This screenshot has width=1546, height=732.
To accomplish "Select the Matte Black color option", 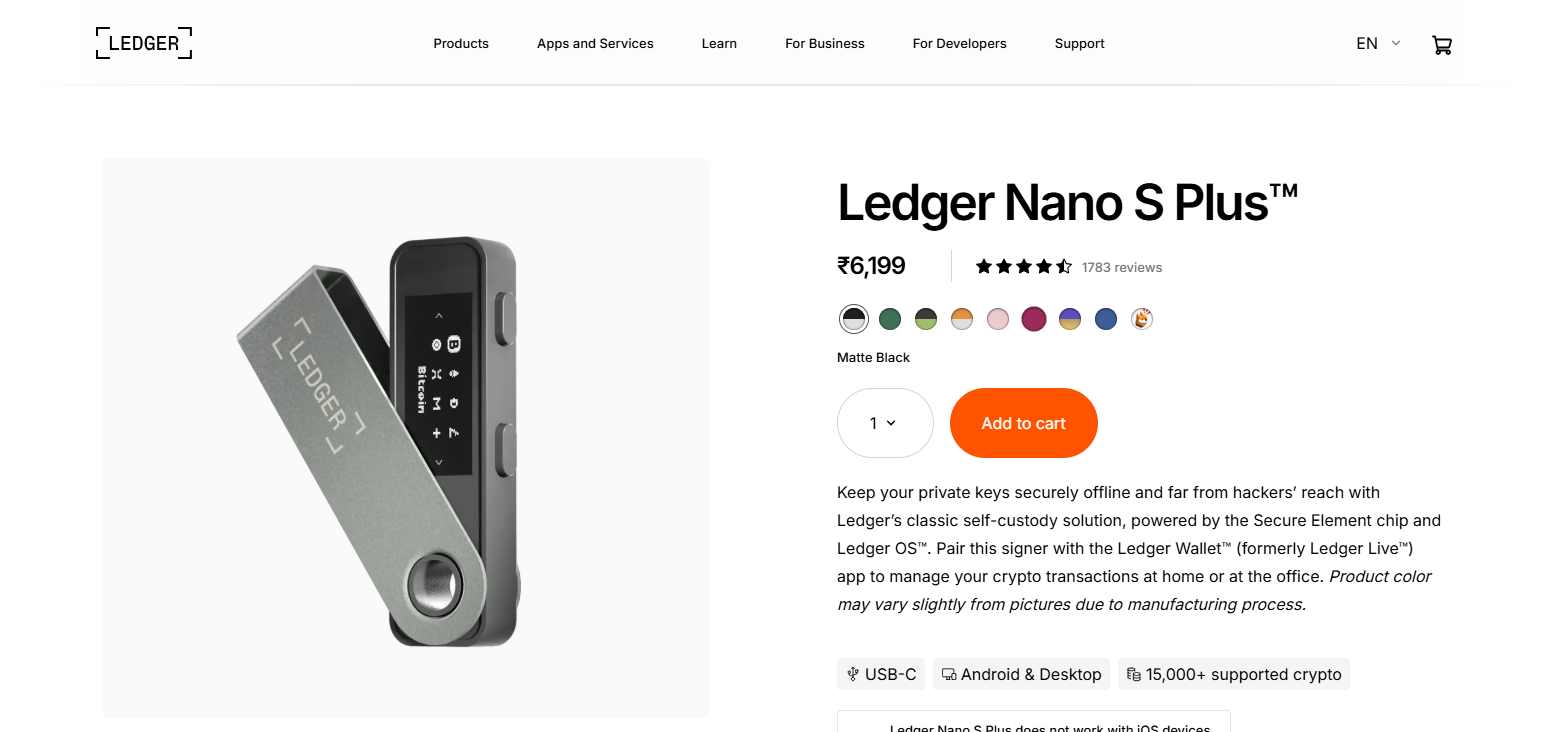I will (x=853, y=318).
